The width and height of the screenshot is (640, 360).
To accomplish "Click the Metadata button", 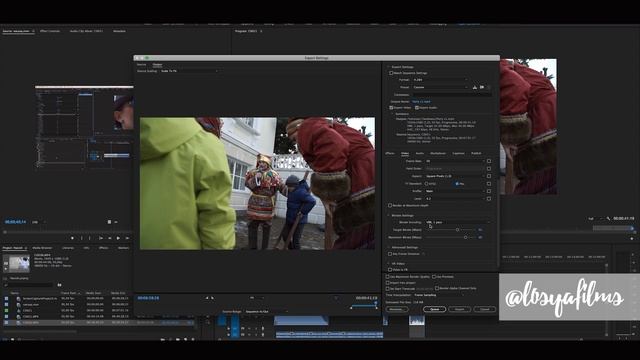I will pyautogui.click(x=396, y=309).
